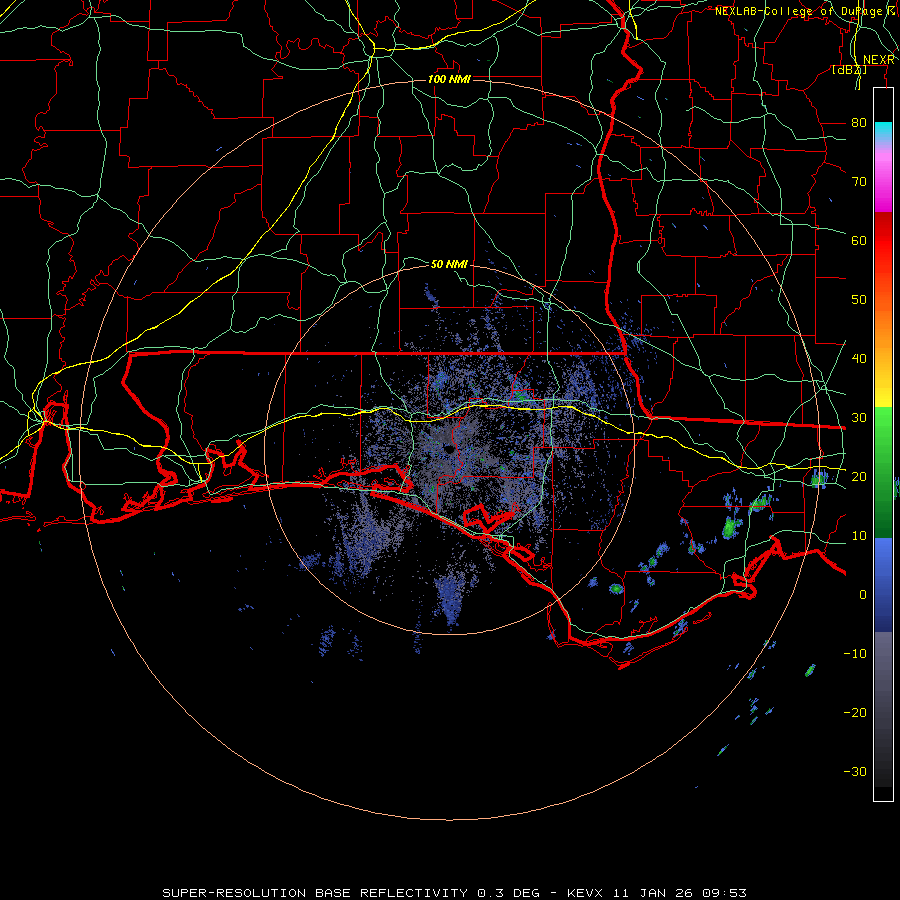Click the 80 value on the dBZ scale

tap(859, 123)
